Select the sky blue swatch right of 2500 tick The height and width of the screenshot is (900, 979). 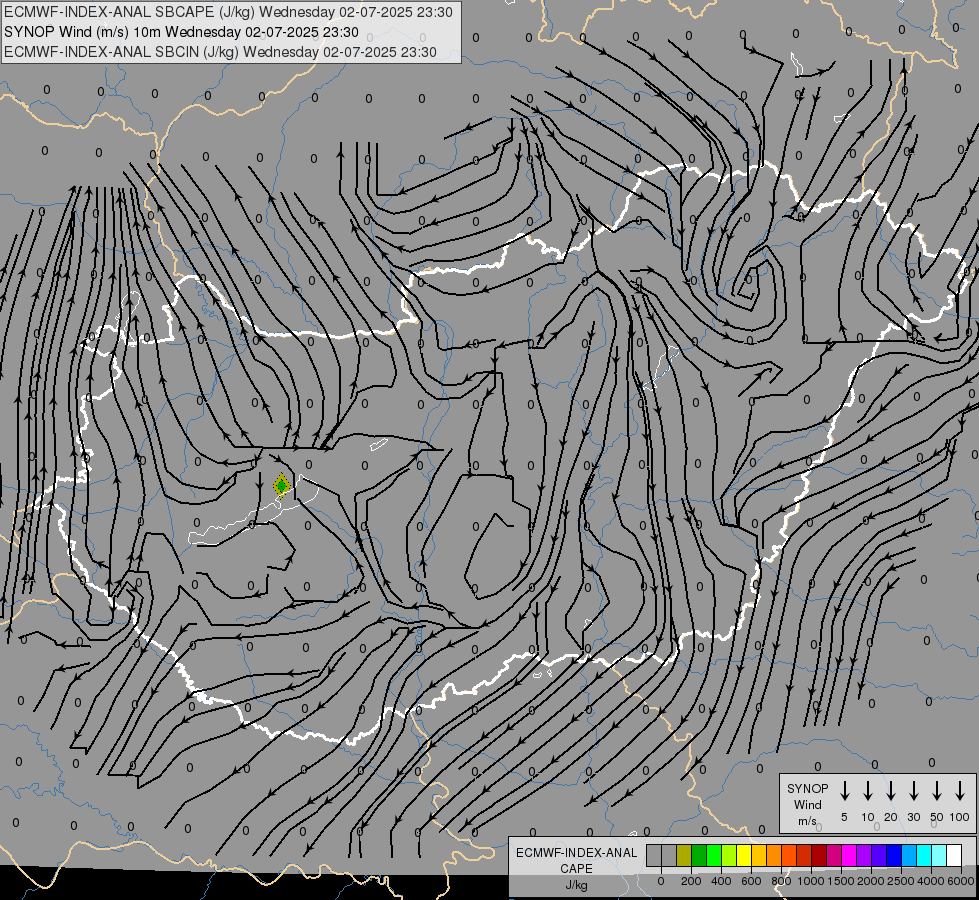(909, 855)
